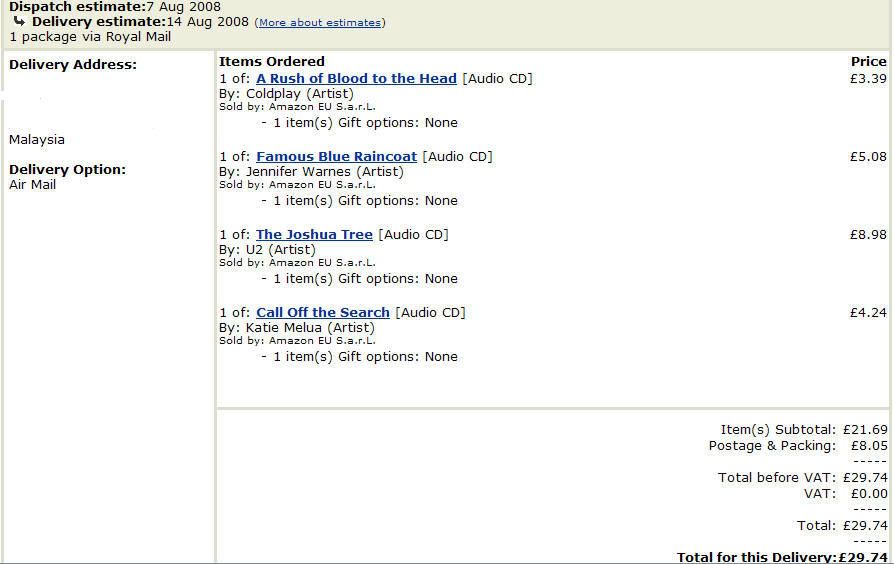Click the Postage & Packing amount £8.05

click(x=868, y=445)
